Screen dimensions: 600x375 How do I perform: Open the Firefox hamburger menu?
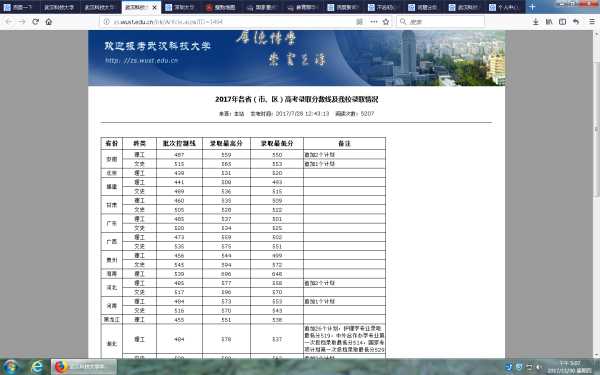(x=592, y=22)
